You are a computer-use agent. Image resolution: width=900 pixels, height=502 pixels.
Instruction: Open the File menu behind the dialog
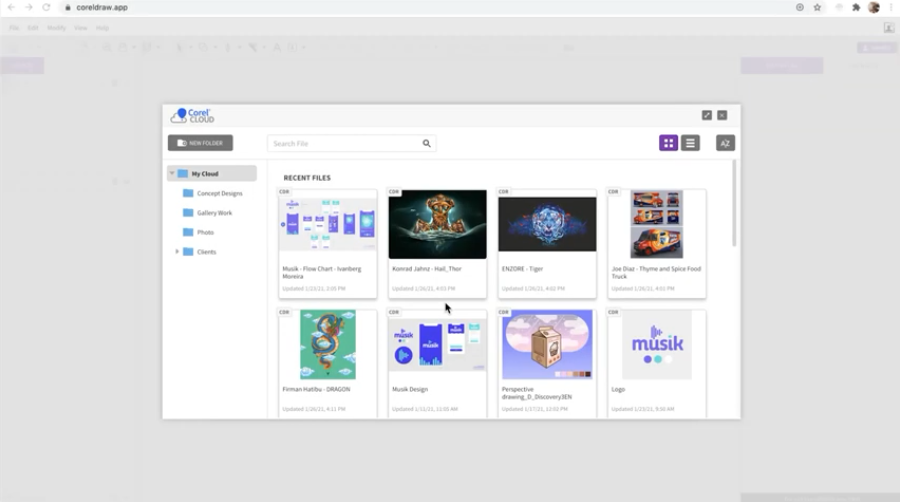coord(14,28)
